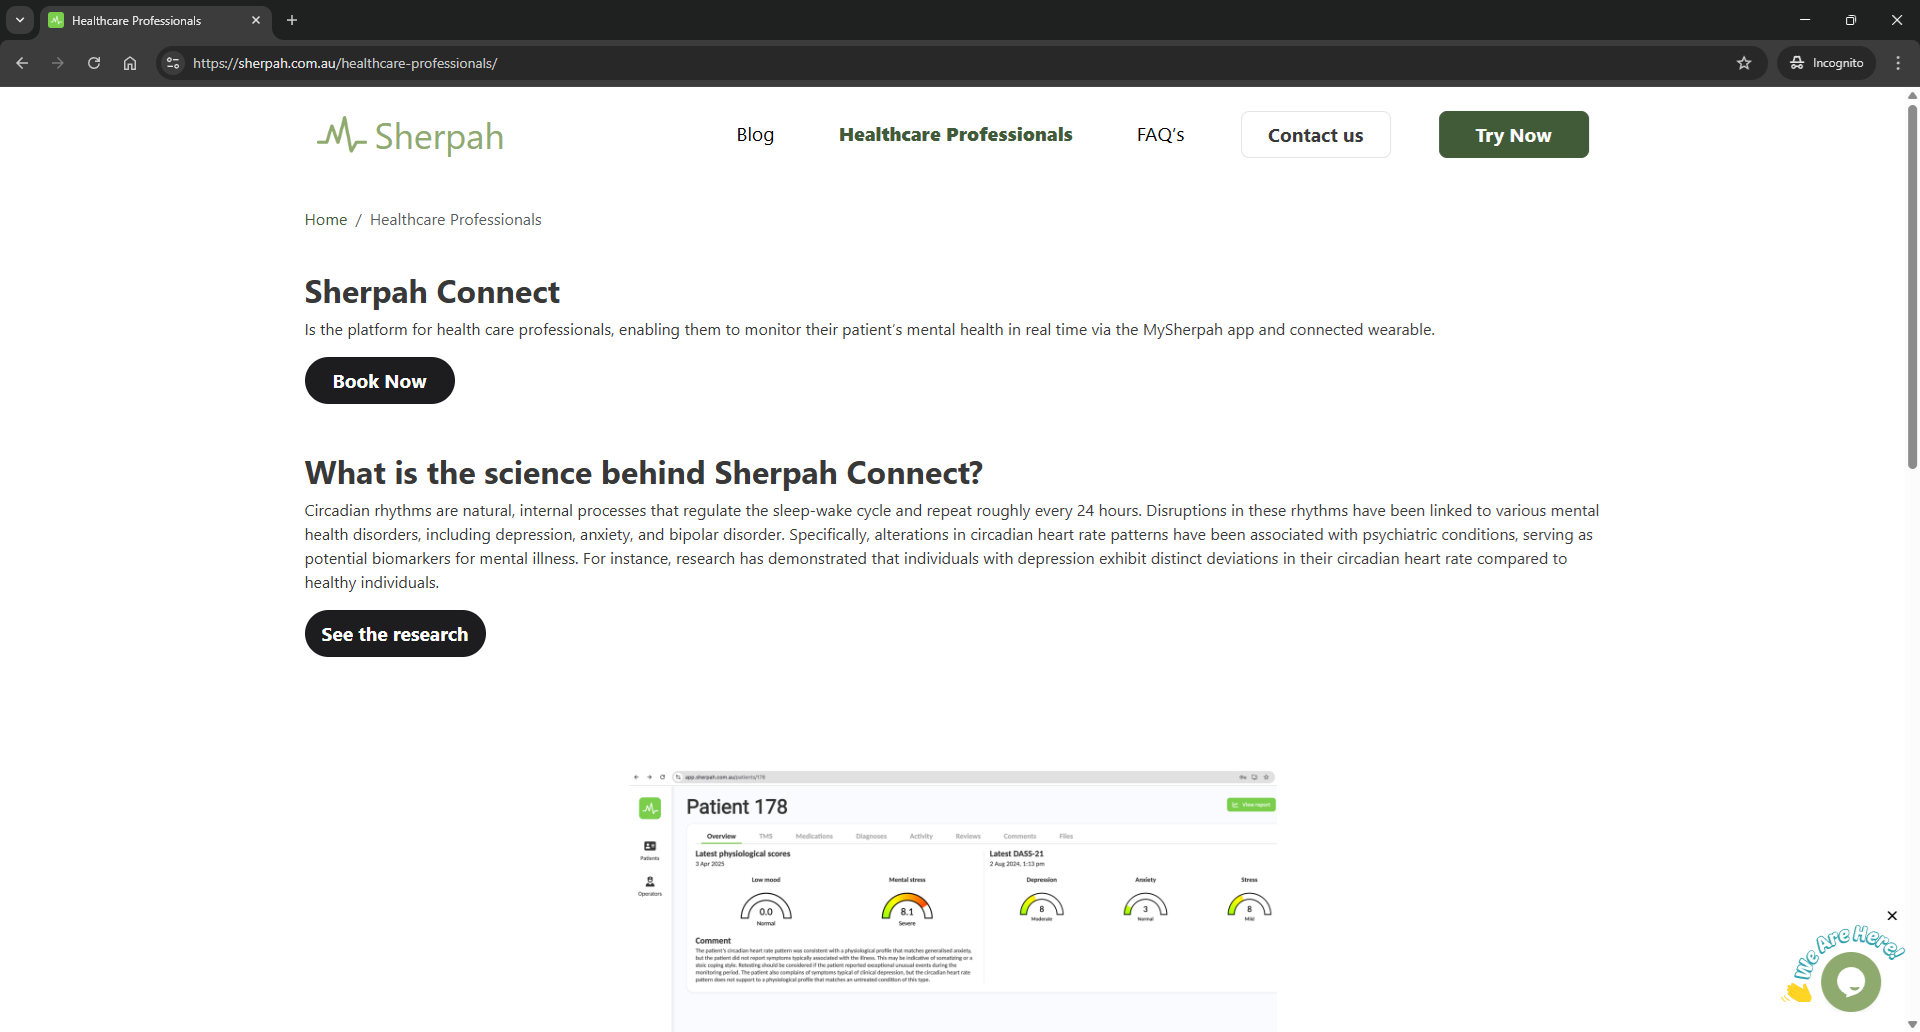Select Healthcare Professionals in navigation

955,135
